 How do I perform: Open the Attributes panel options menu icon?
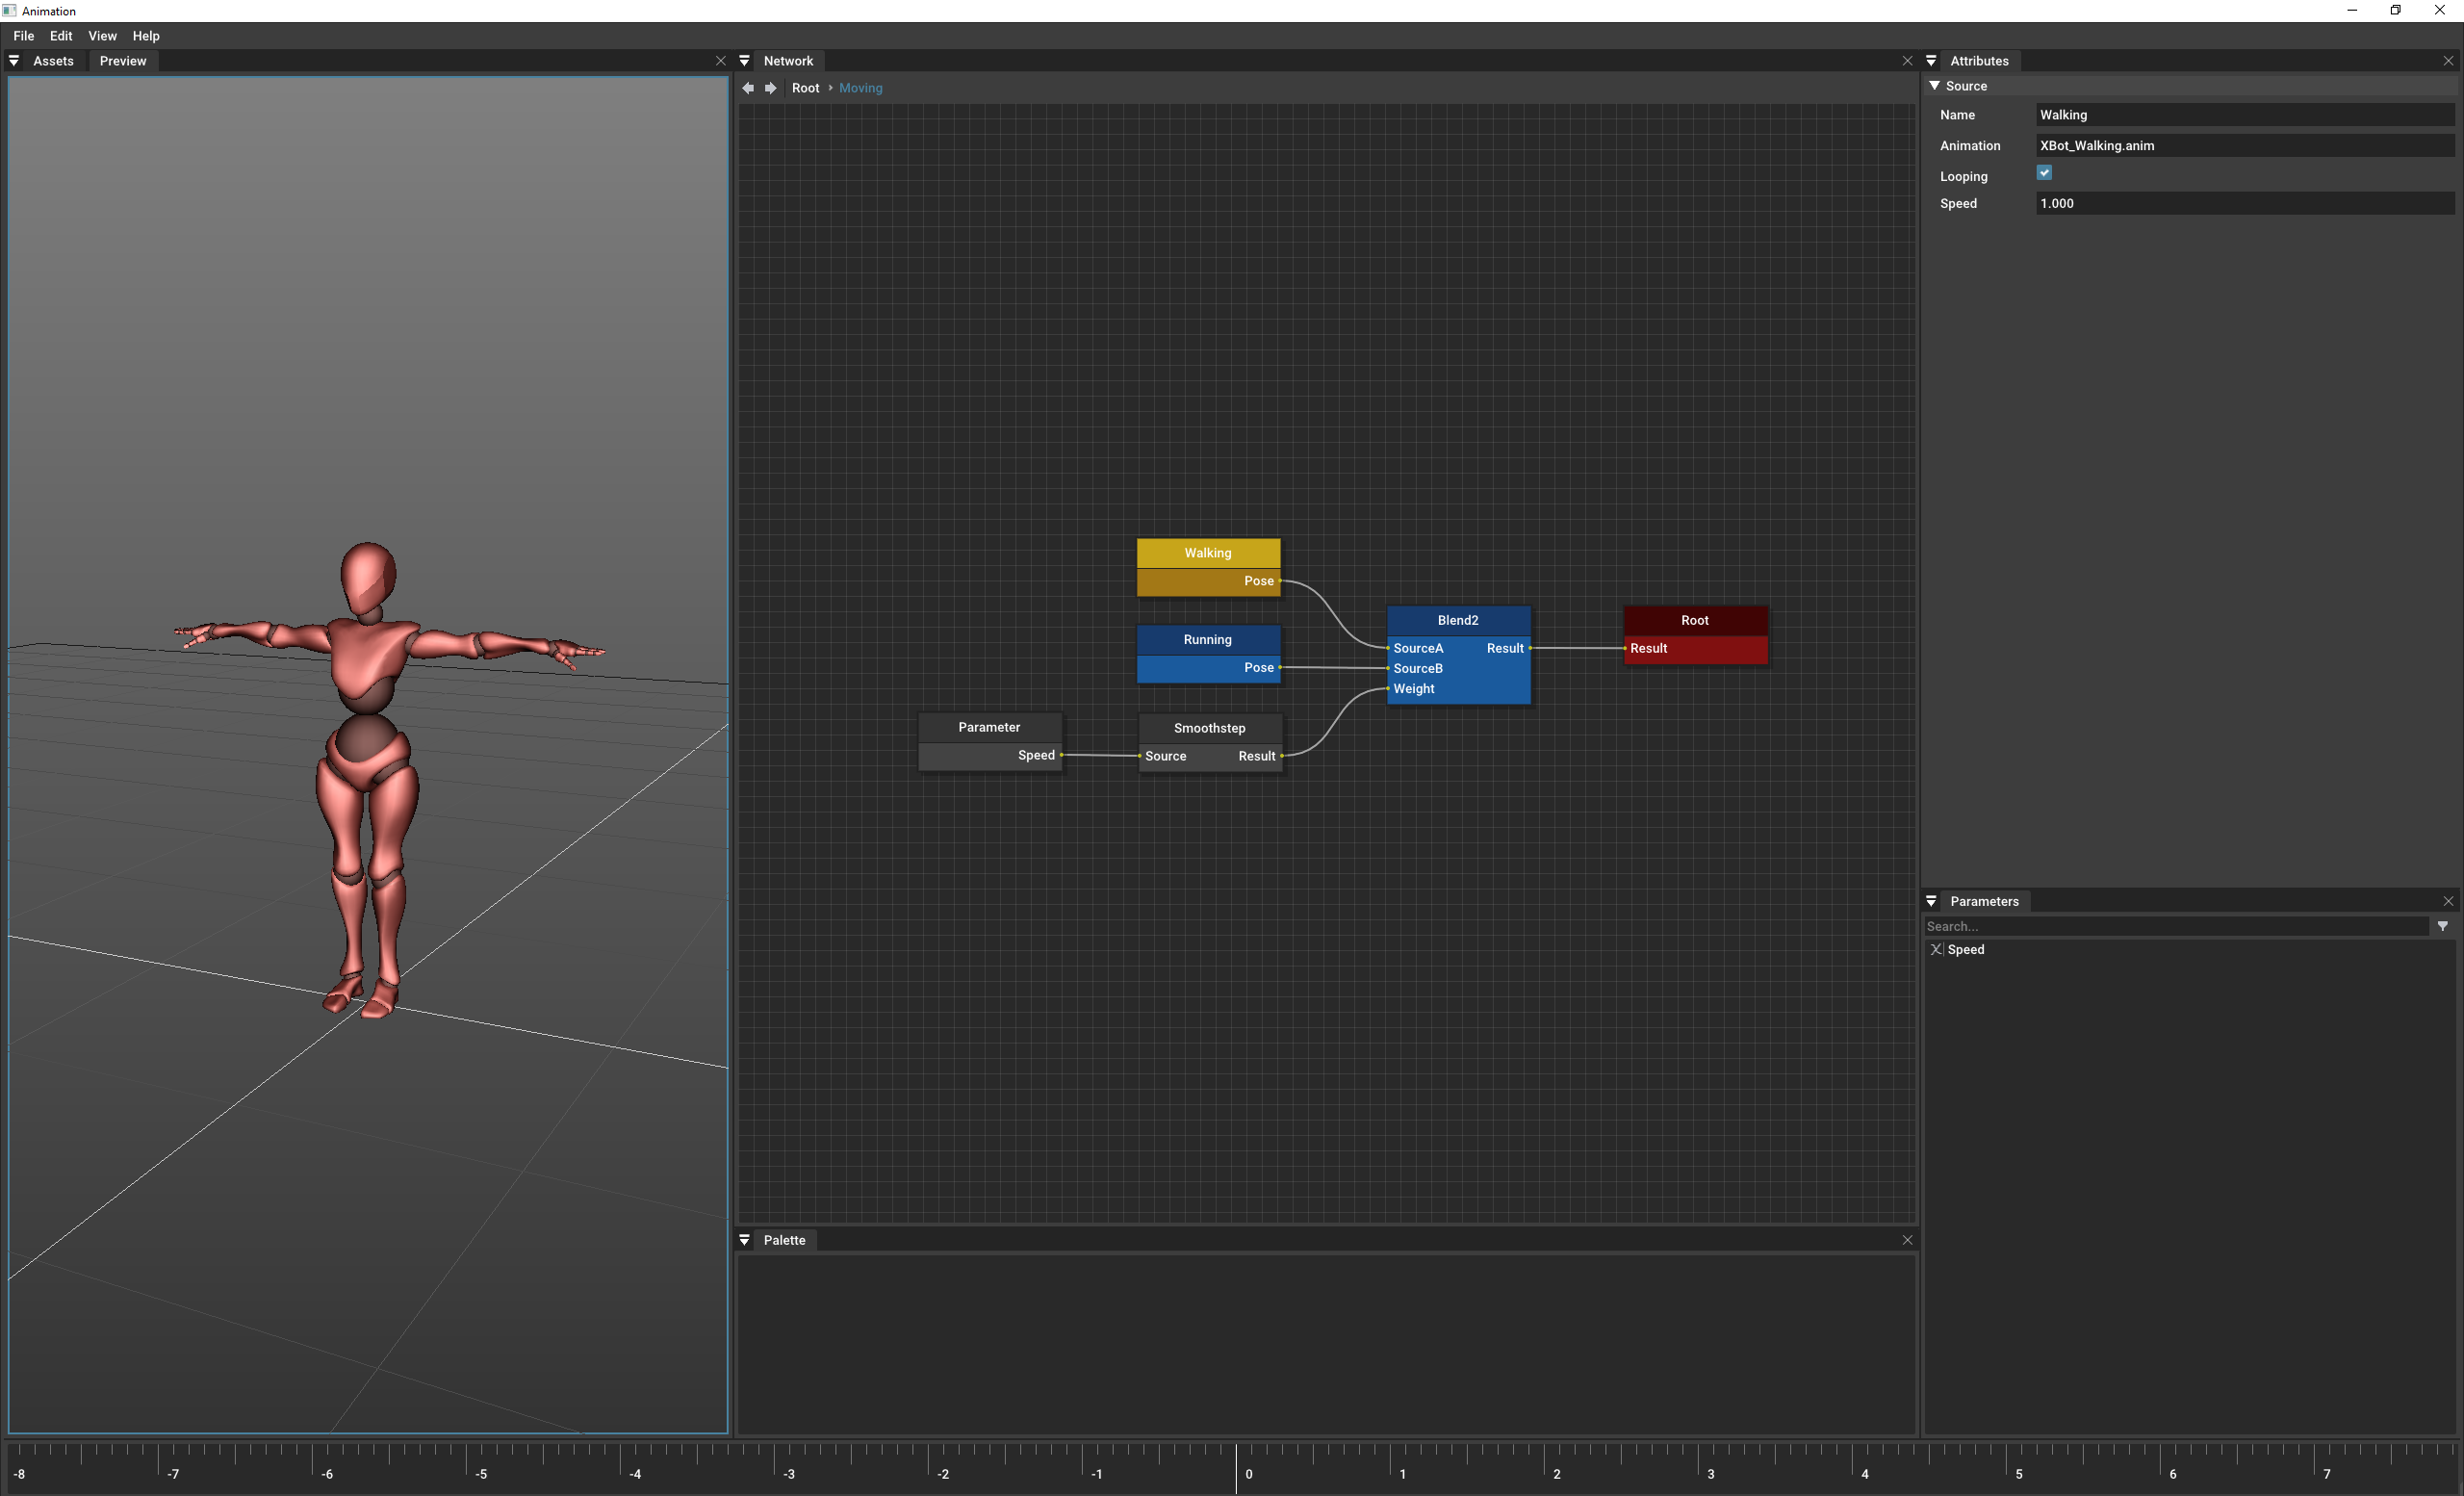(1931, 60)
